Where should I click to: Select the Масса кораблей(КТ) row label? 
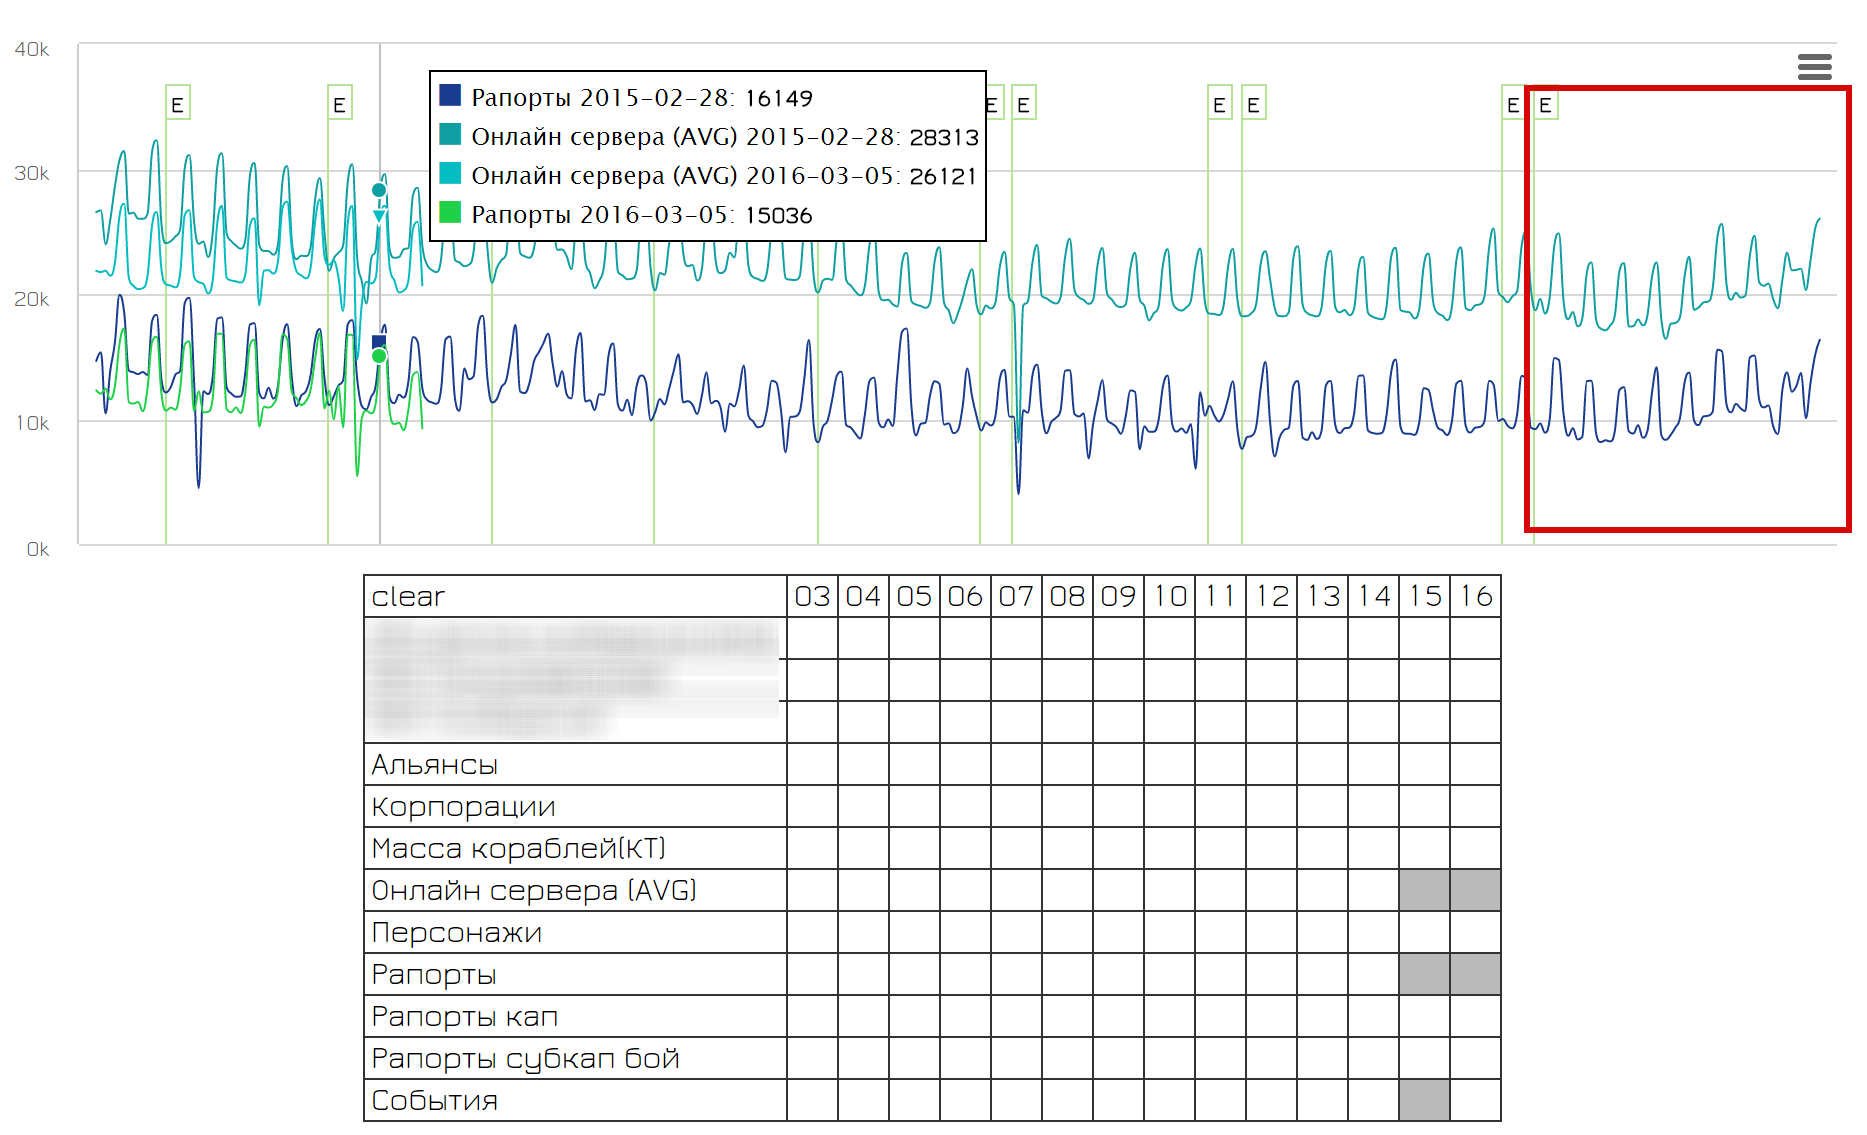point(575,848)
